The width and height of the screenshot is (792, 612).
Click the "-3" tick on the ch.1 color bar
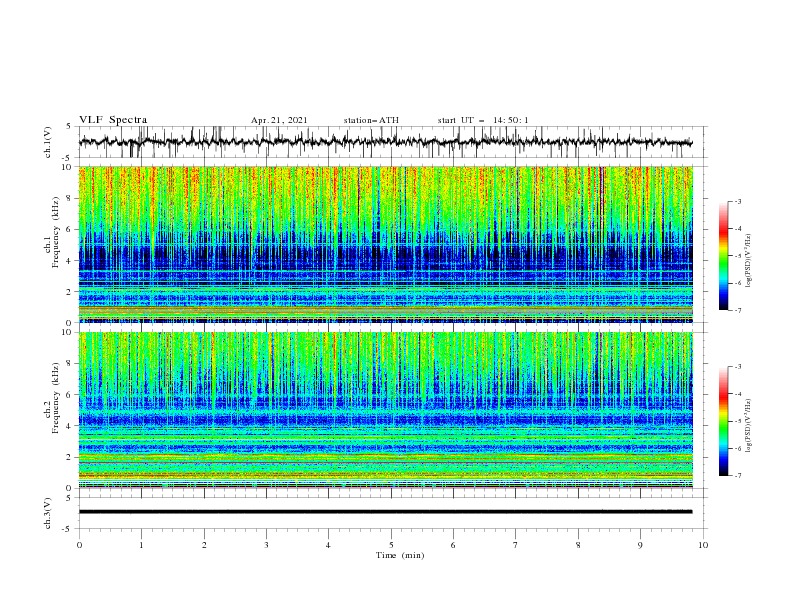pos(737,201)
